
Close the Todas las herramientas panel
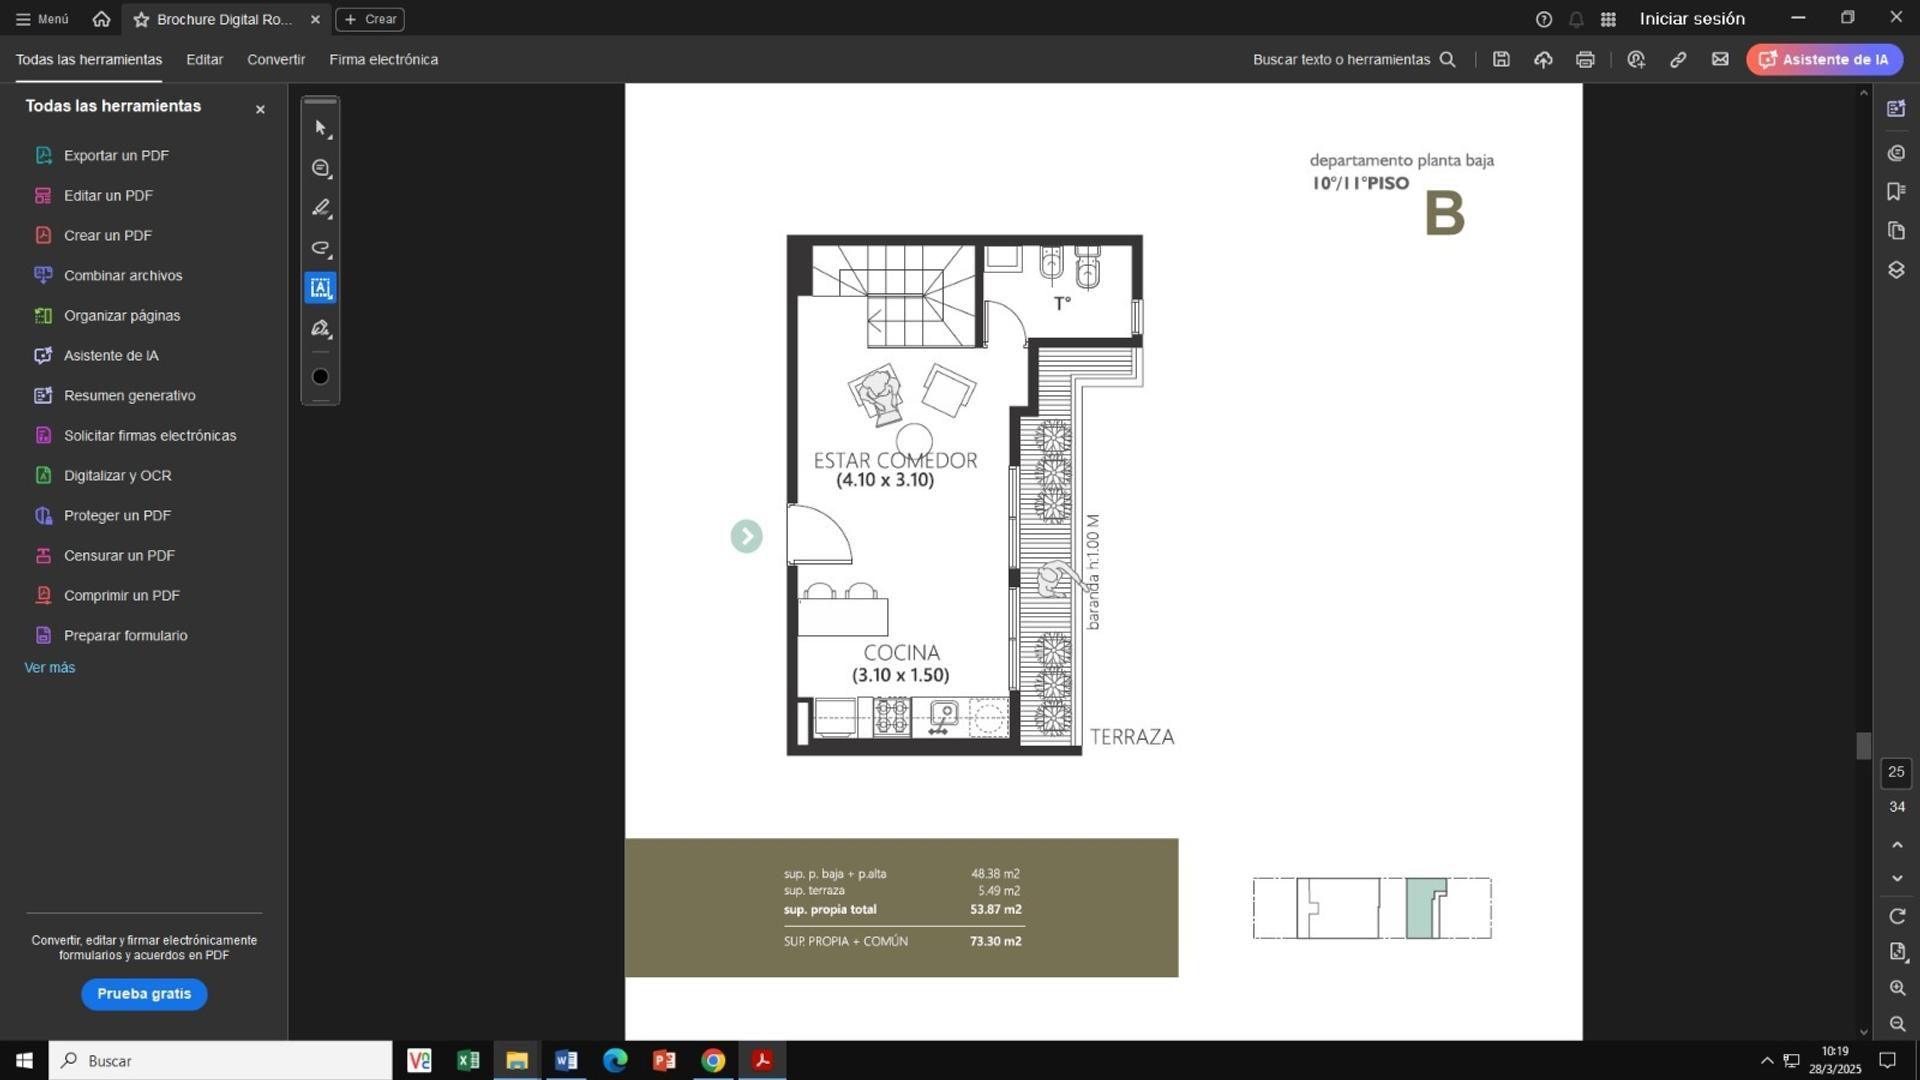[x=260, y=109]
